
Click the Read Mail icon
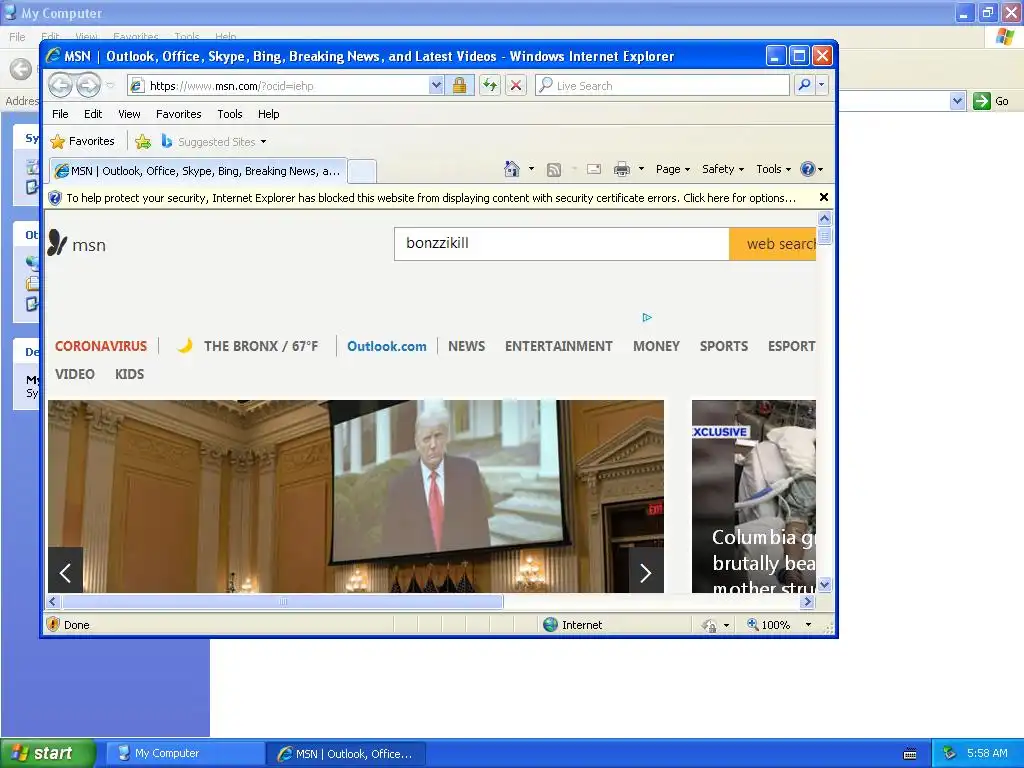click(x=594, y=169)
